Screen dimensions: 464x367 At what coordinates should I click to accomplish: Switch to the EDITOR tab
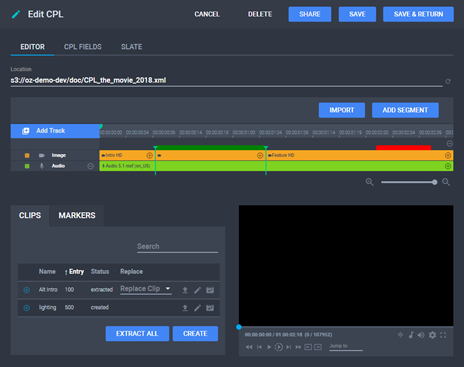click(x=32, y=47)
